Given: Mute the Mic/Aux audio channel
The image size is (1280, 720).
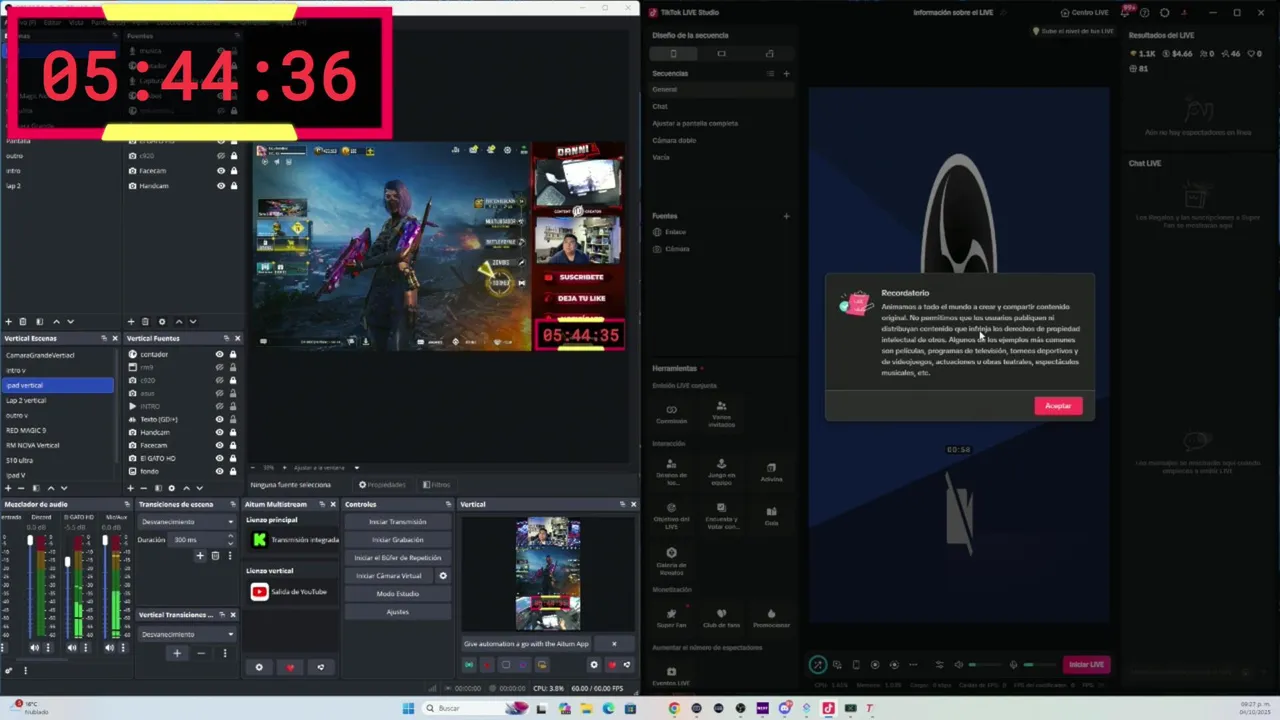Looking at the screenshot, I should click(110, 648).
